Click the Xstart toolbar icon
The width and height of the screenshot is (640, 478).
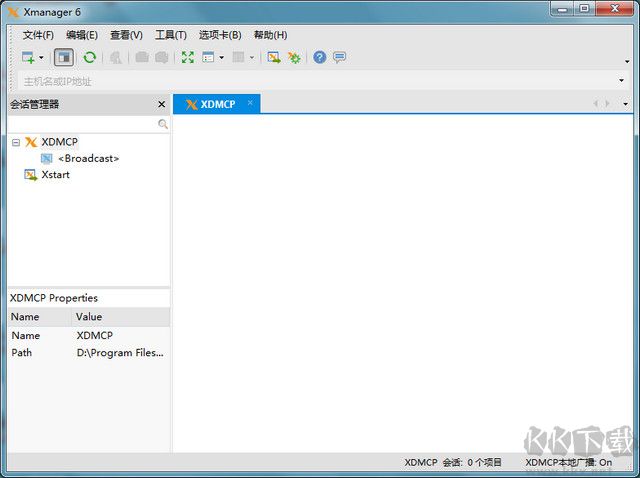point(273,57)
